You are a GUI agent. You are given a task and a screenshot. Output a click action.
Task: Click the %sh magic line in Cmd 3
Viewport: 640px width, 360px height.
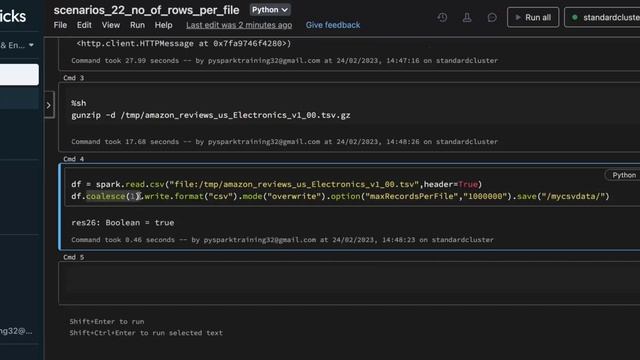[78, 103]
